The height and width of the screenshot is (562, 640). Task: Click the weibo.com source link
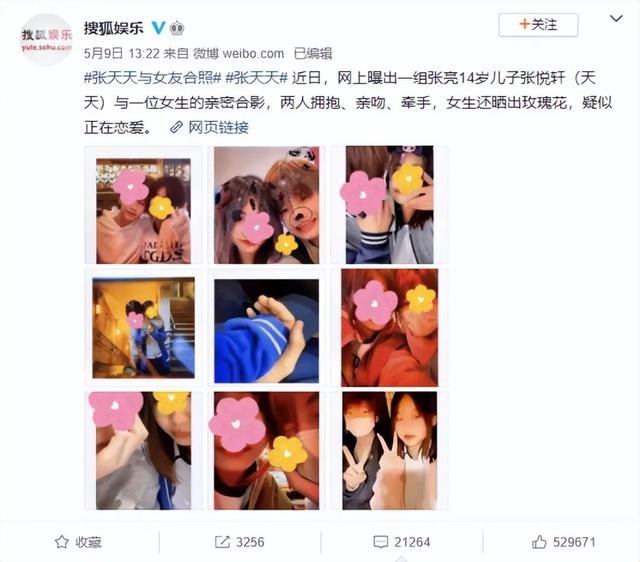(x=253, y=53)
